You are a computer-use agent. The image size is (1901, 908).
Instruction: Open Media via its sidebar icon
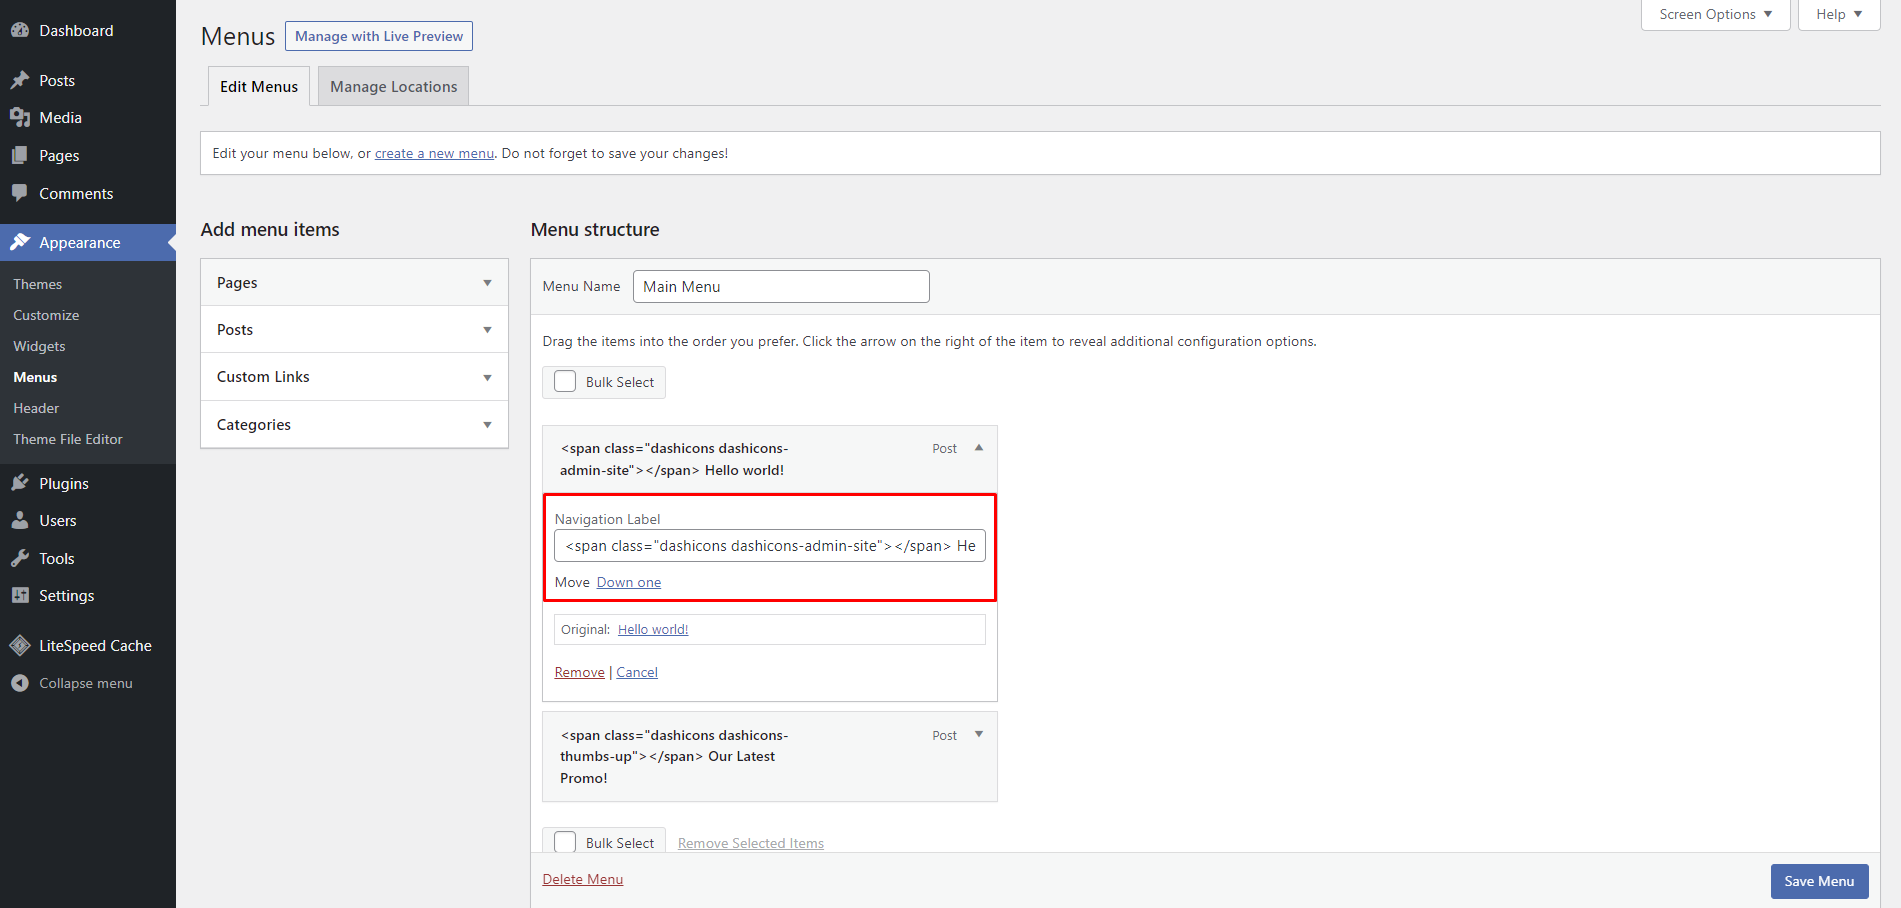coord(20,118)
